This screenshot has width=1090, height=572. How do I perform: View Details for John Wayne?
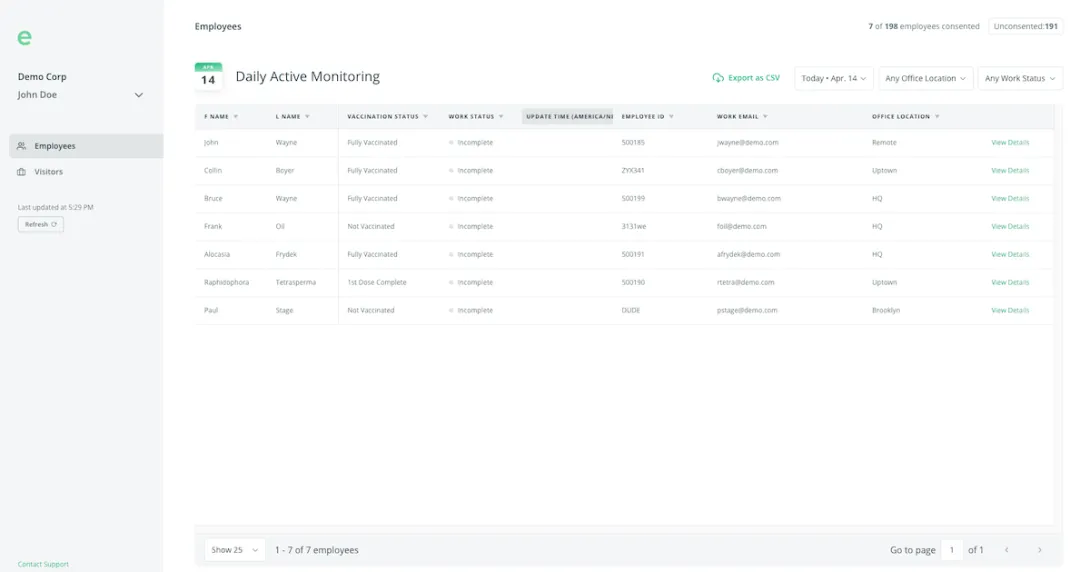1009,143
